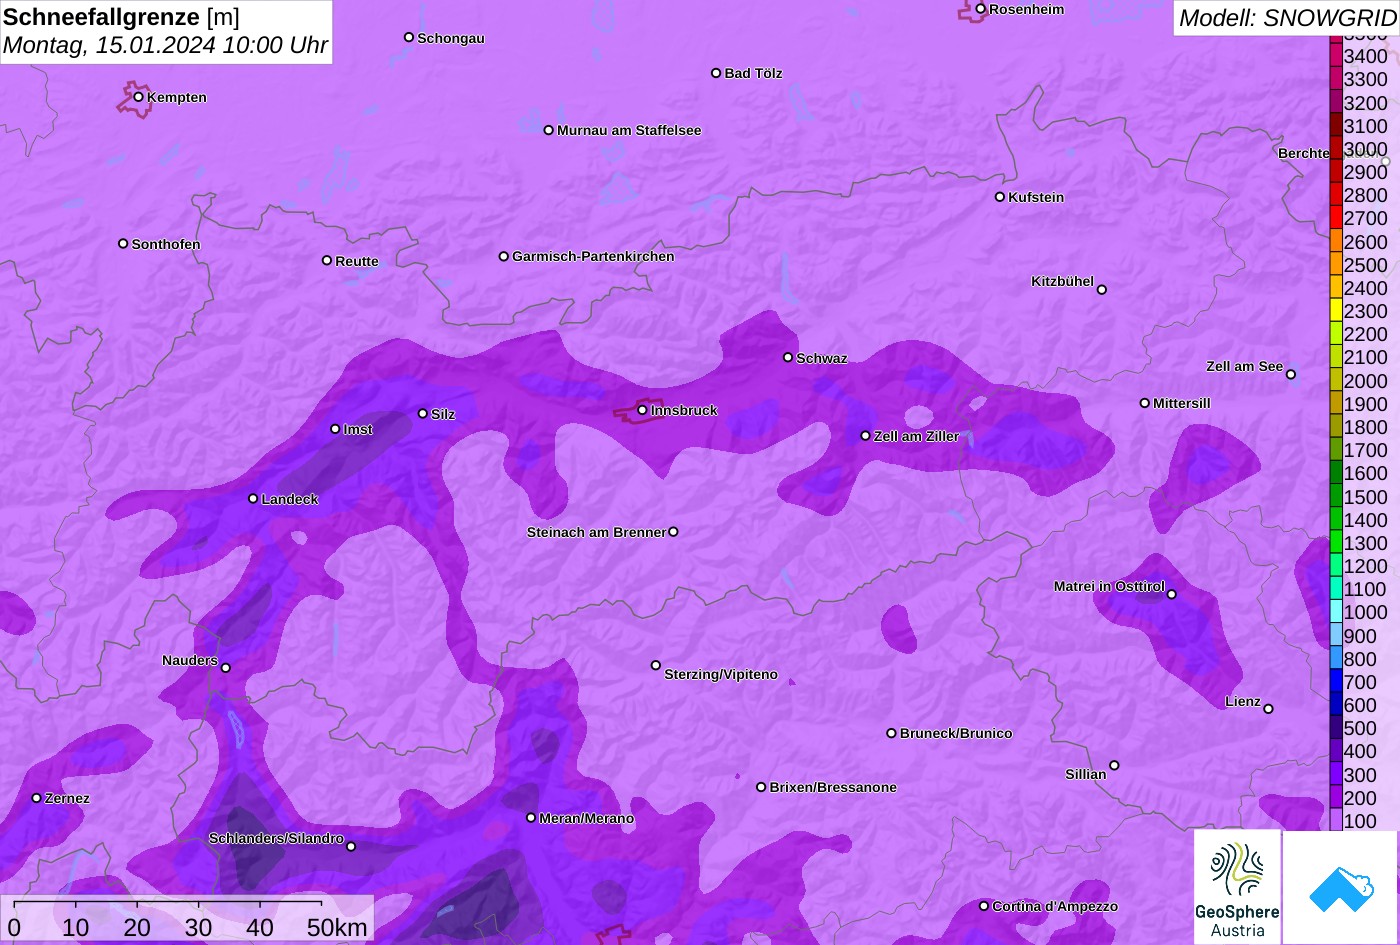Click the Kitzbühel city marker dot
The image size is (1400, 945).
point(1101,290)
